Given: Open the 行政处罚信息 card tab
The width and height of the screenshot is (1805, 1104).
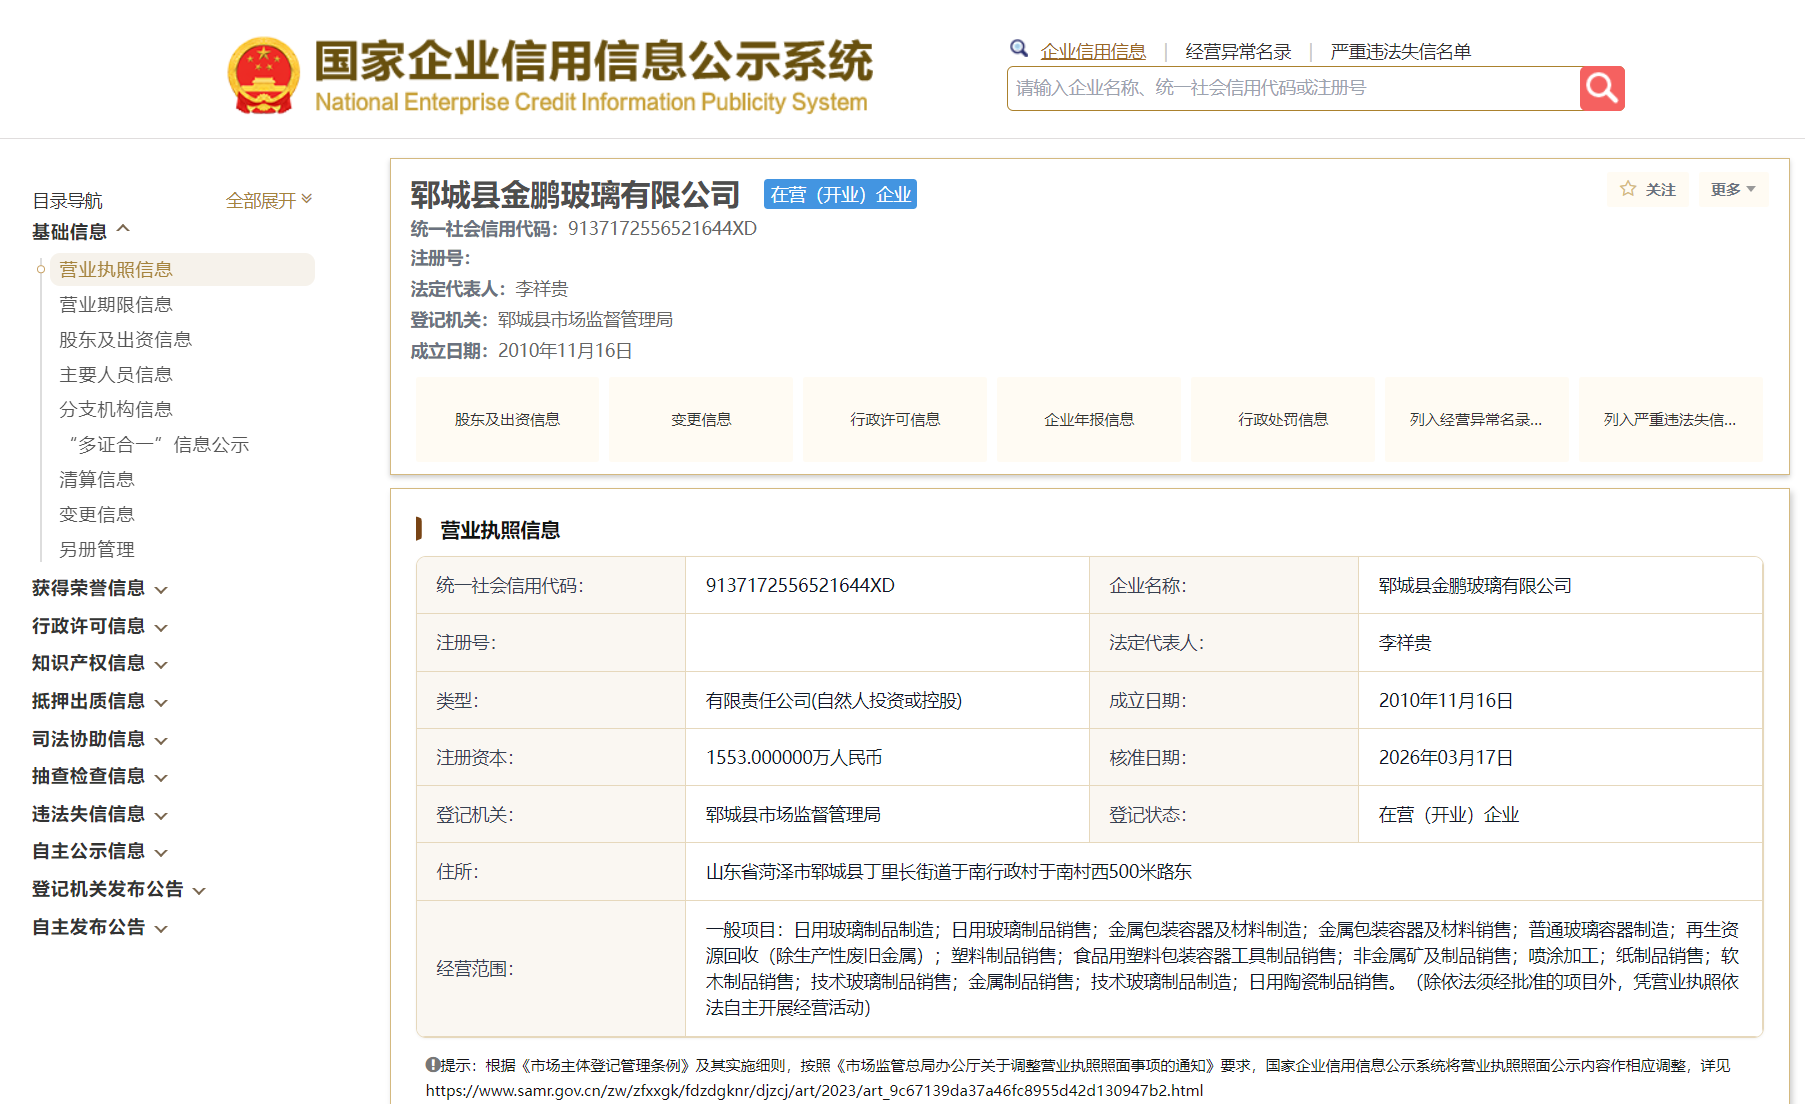Looking at the screenshot, I should click(1283, 419).
